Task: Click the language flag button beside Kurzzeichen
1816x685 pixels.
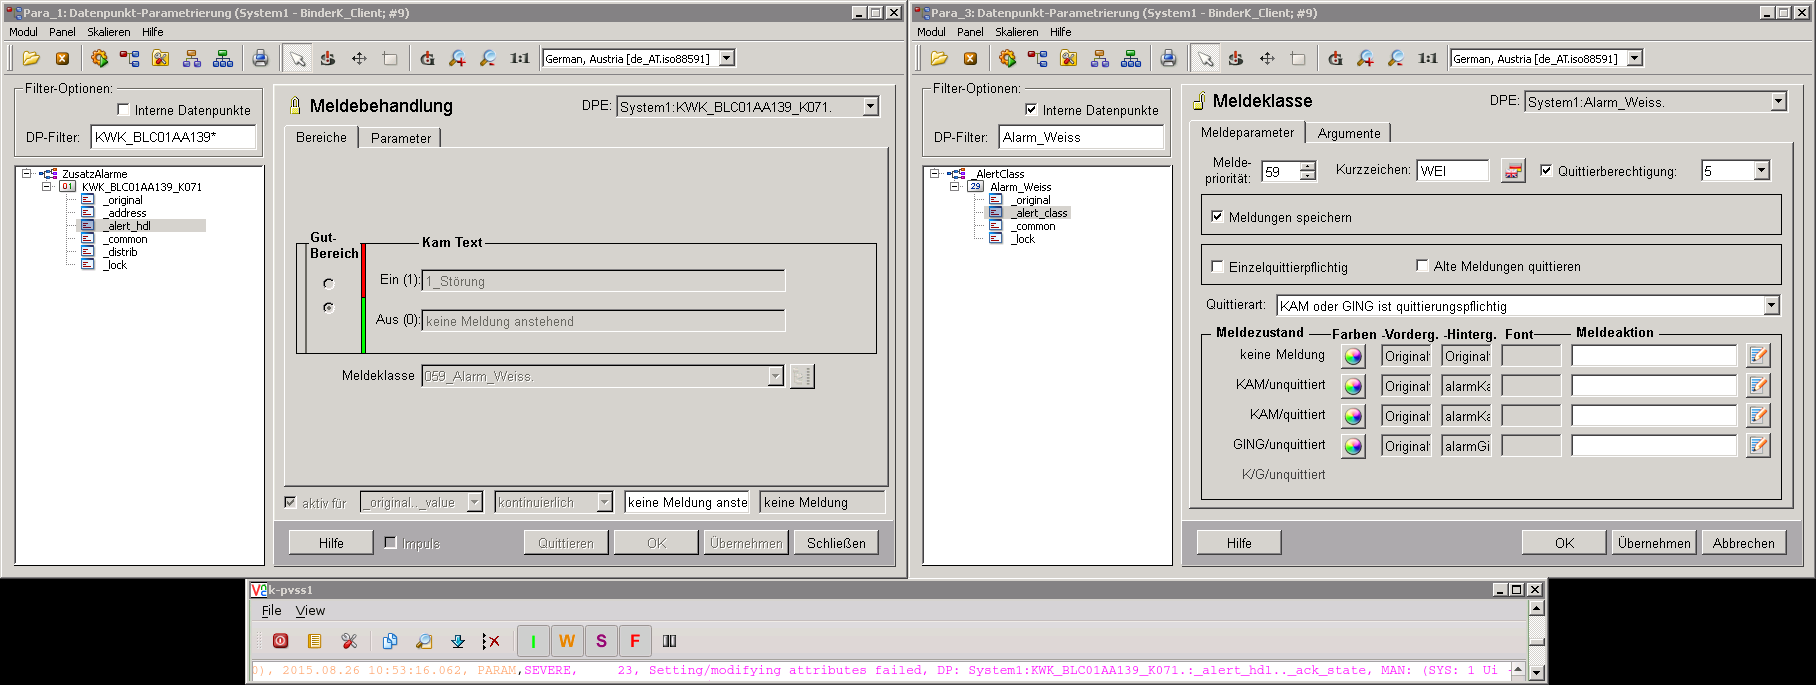Action: (x=1513, y=171)
